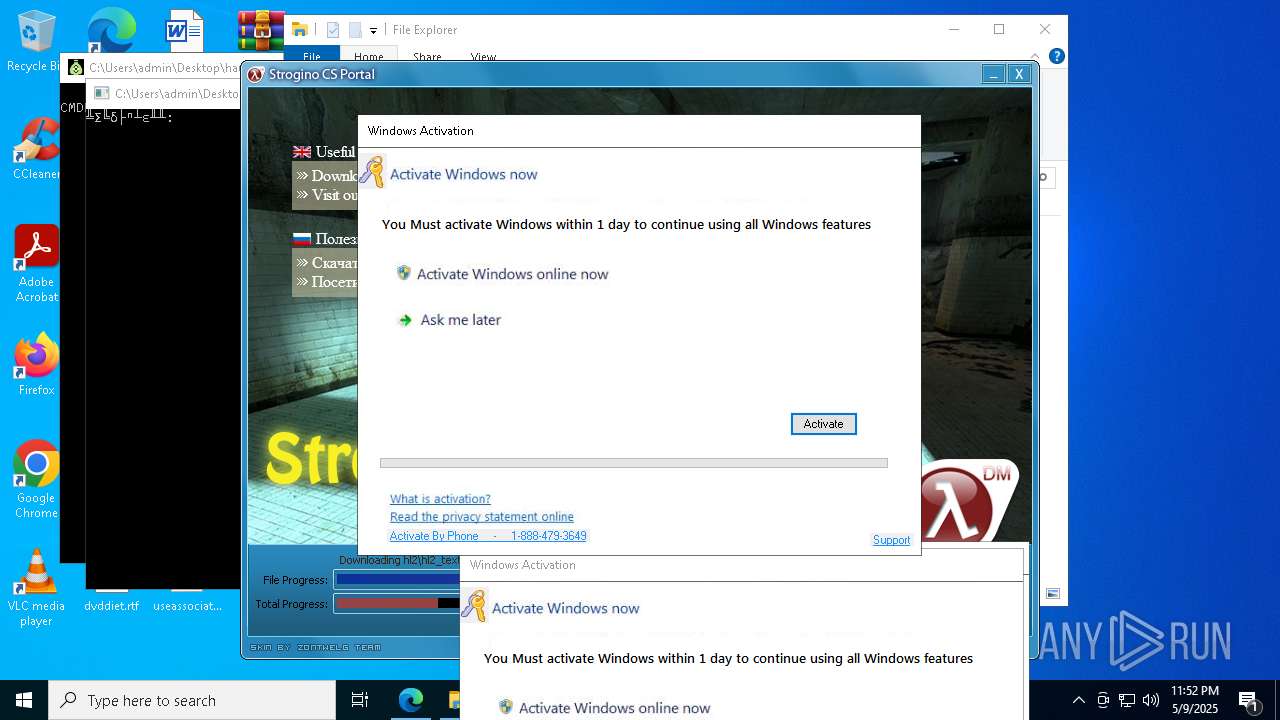1280x720 pixels.
Task: Click the Activate button
Action: pos(823,424)
